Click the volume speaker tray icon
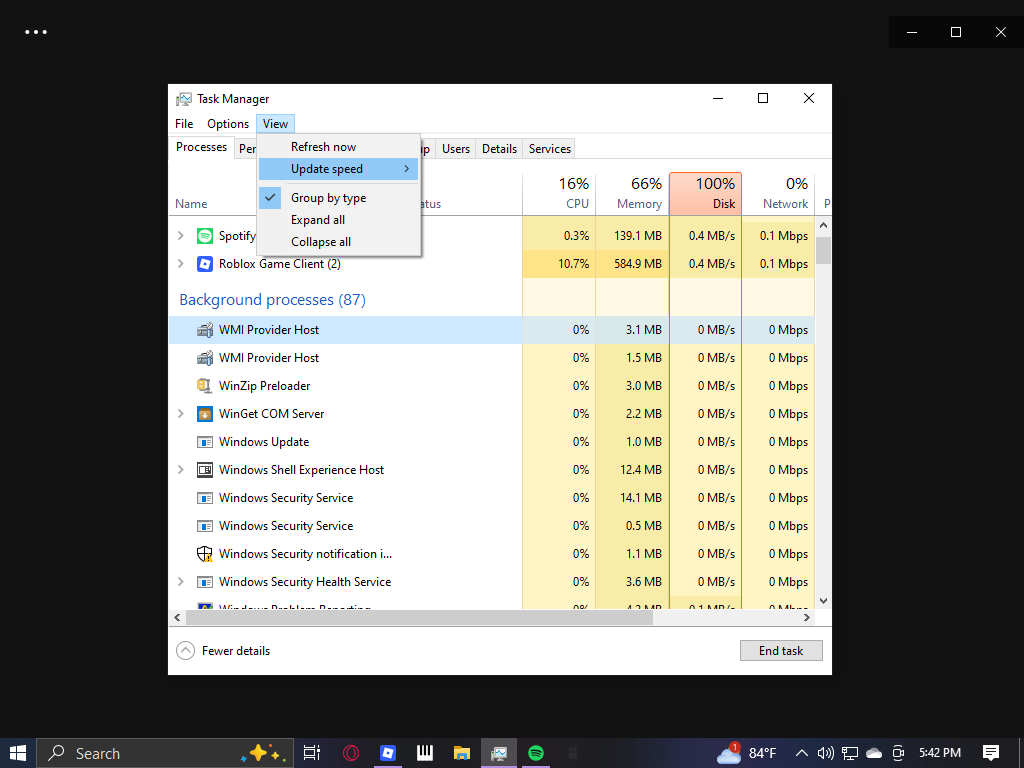Viewport: 1024px width, 768px height. (825, 753)
